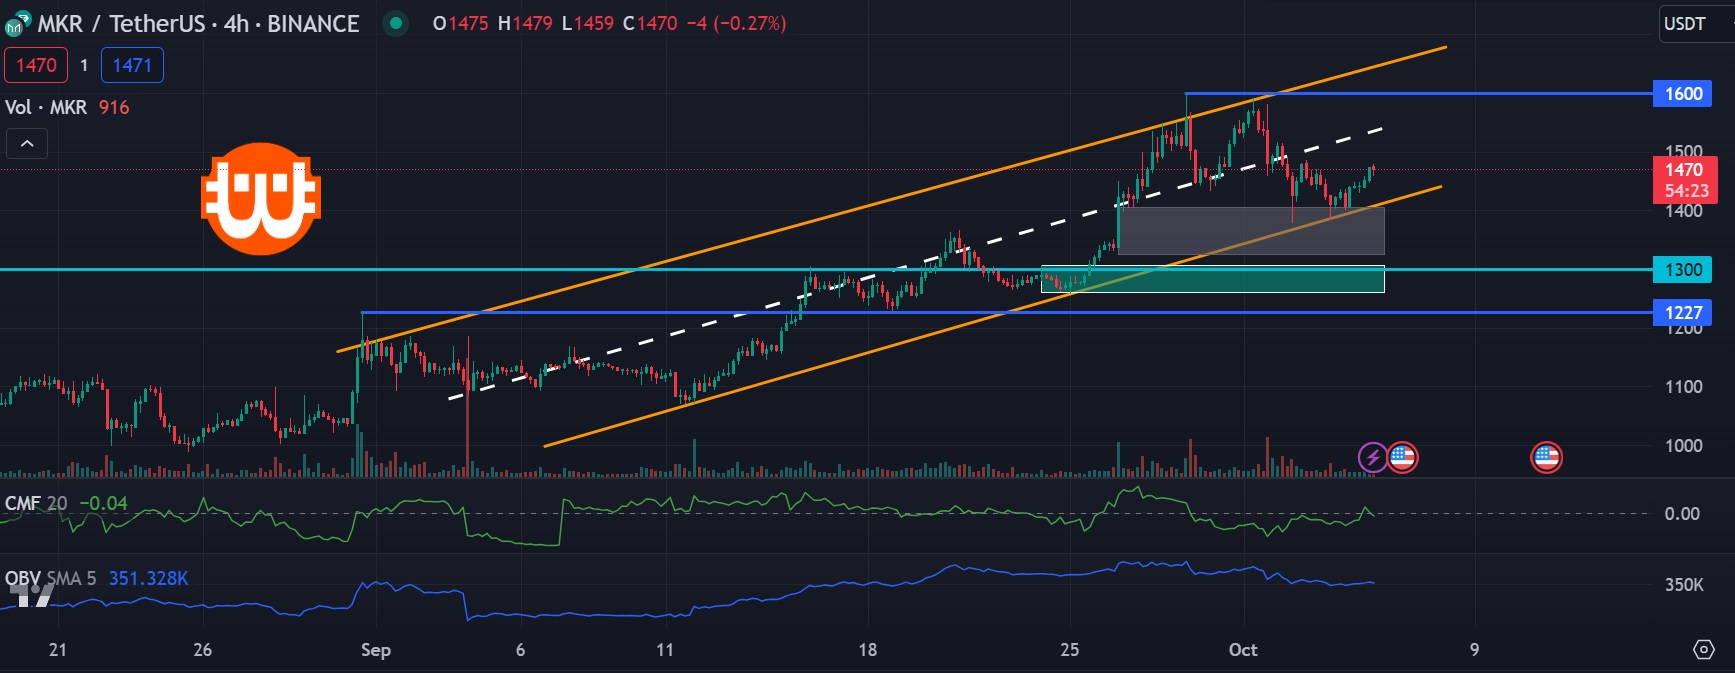Viewport: 1735px width, 673px height.
Task: Click the blue 1600 price label
Action: [1682, 94]
